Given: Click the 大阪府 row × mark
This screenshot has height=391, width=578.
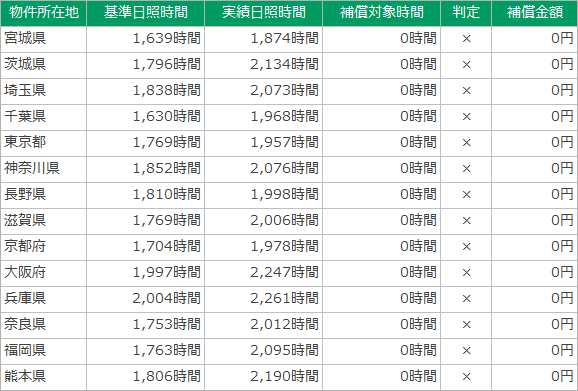Looking at the screenshot, I should tap(466, 273).
